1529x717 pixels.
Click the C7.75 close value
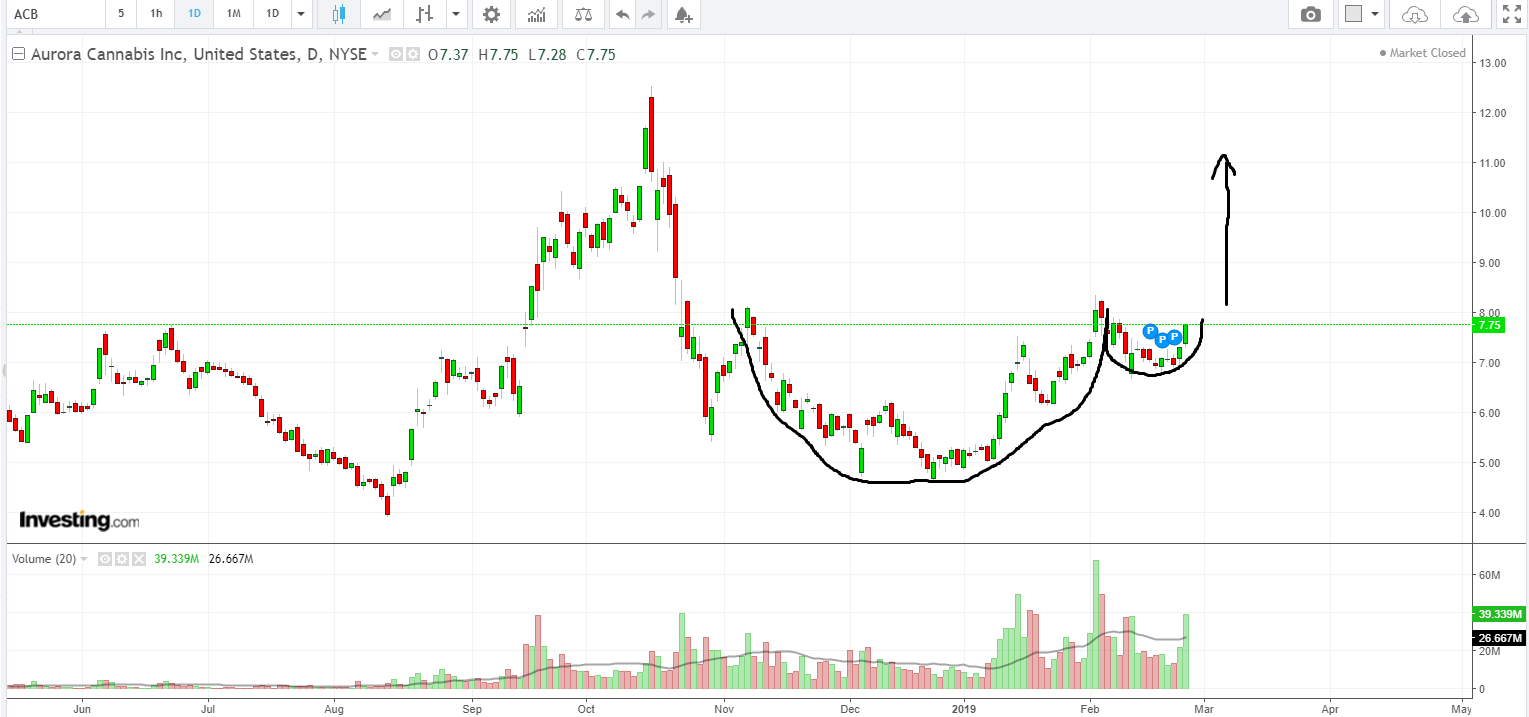[x=596, y=55]
